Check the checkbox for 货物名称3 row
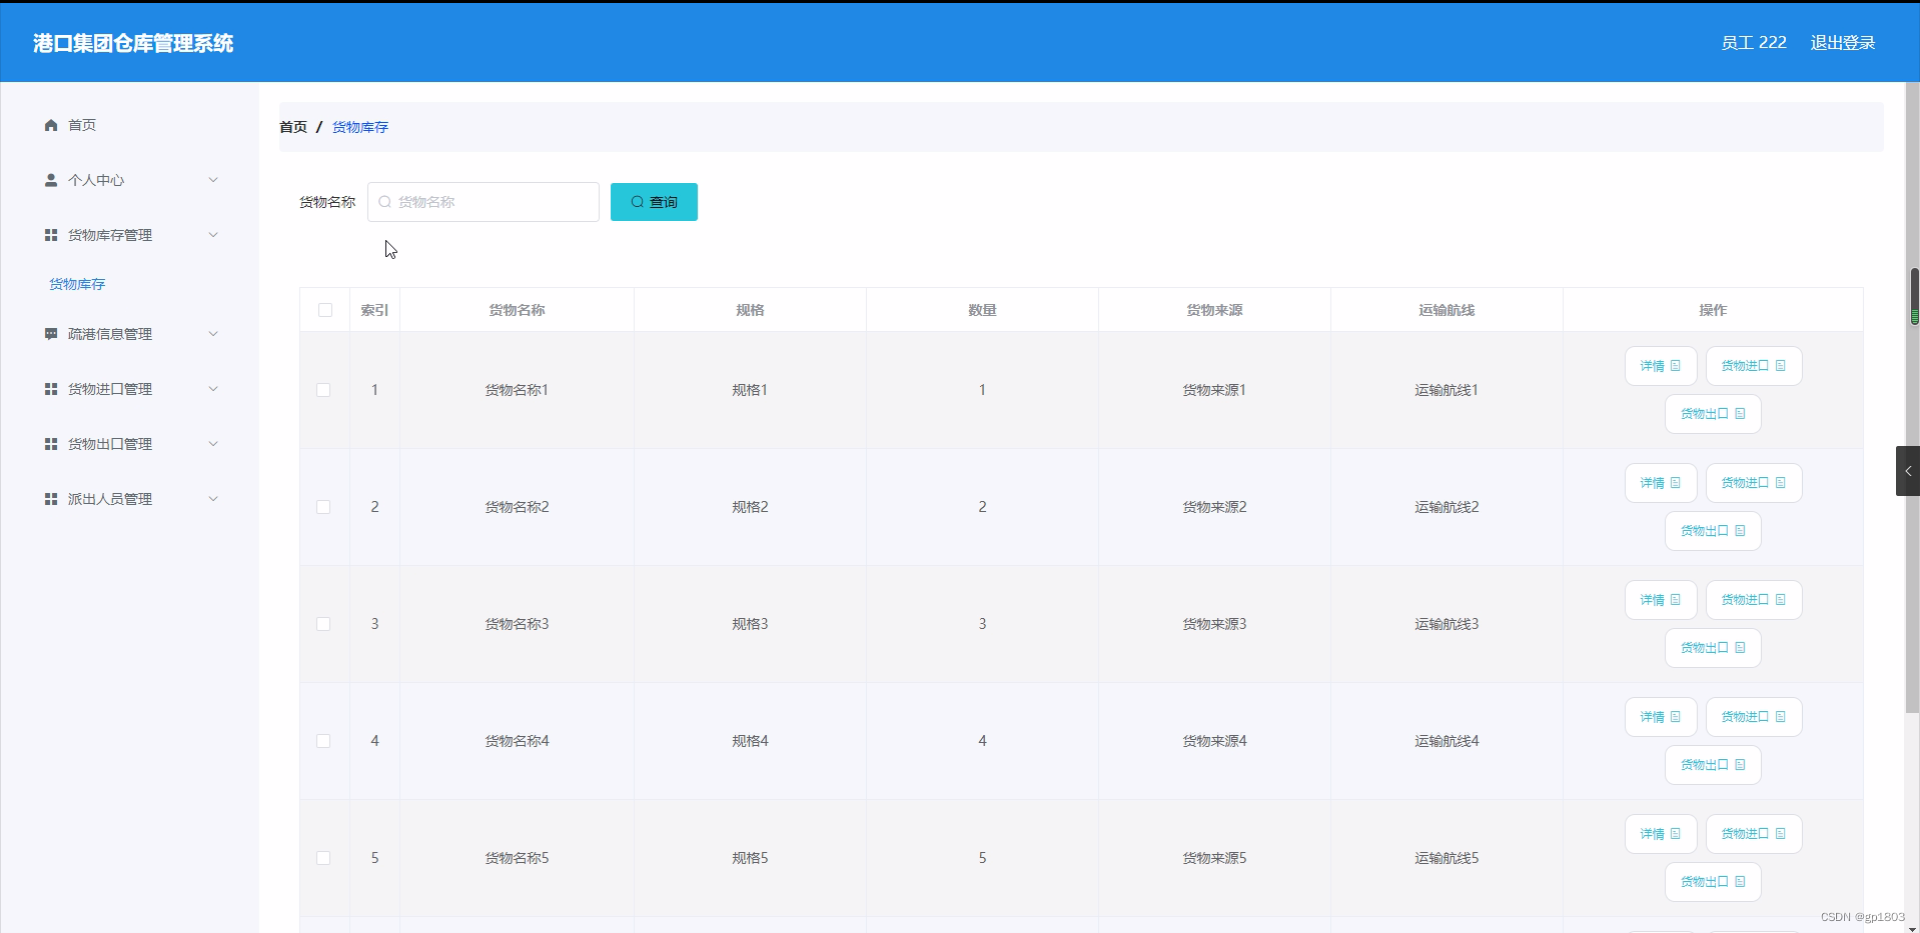 pos(324,624)
